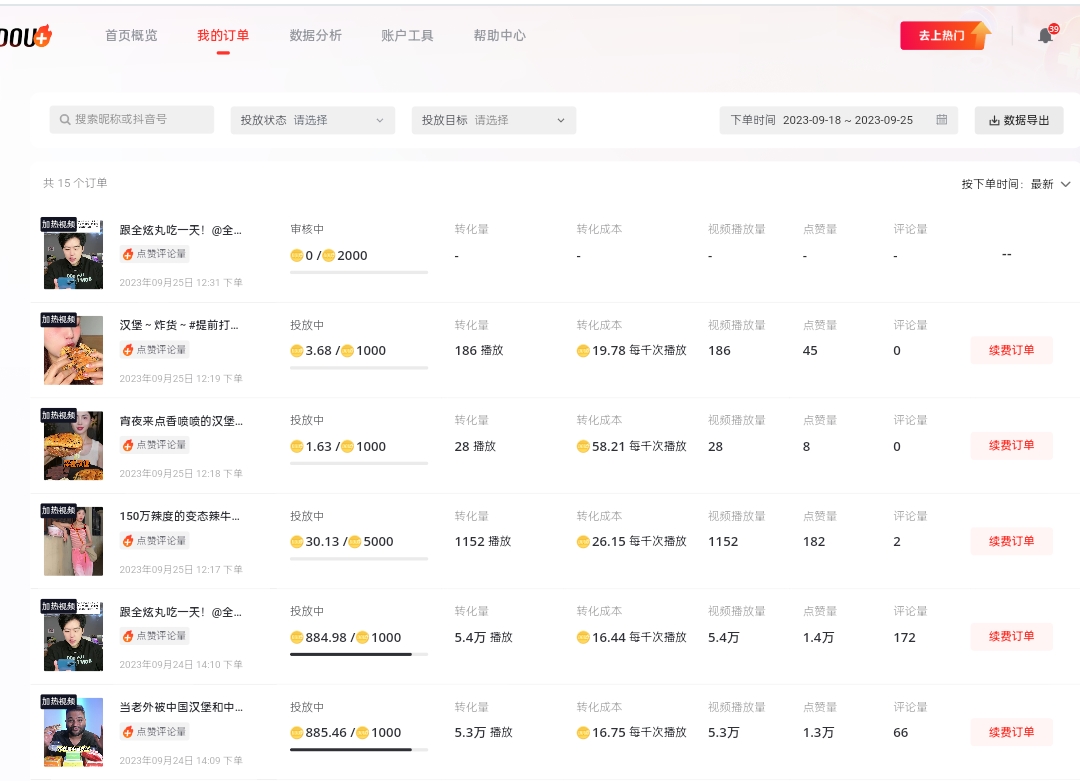
Task: Click the title 宵夜来点香喷喷的汉堡...
Action: click(x=181, y=421)
